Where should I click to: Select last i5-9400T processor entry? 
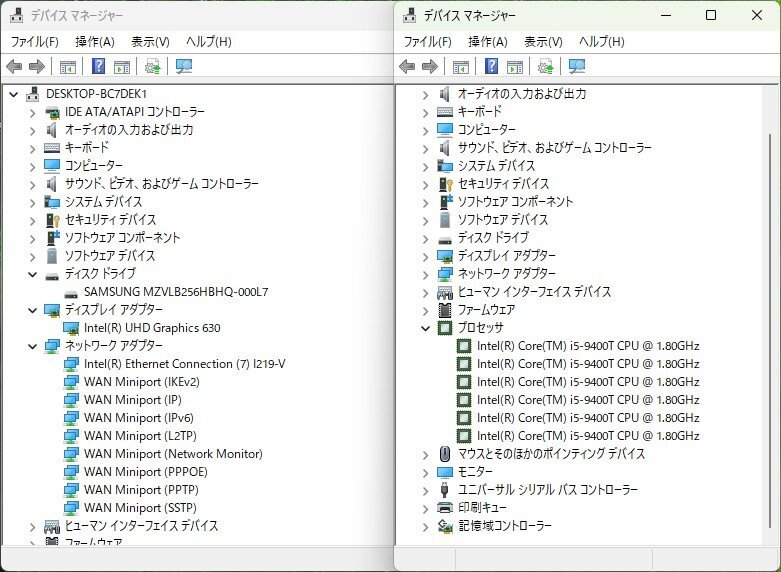[x=588, y=435]
